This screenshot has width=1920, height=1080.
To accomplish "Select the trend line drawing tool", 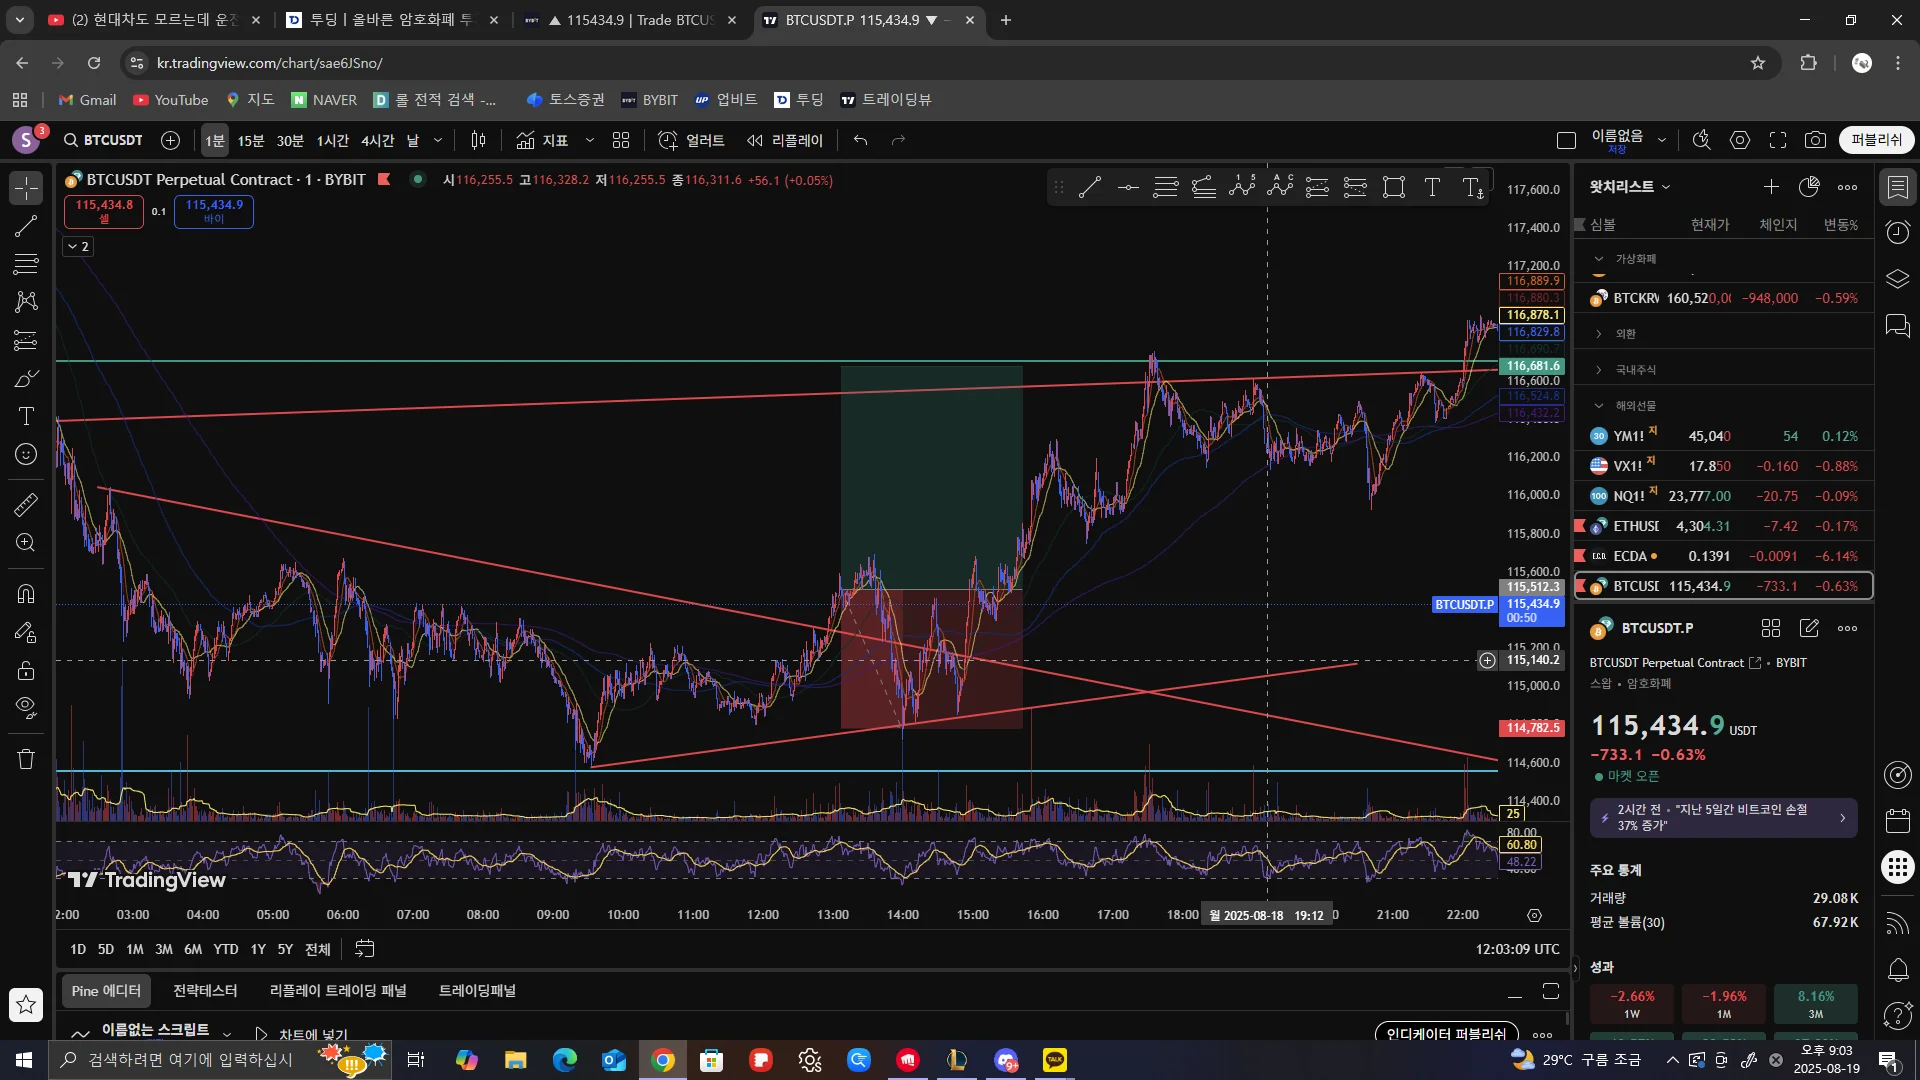I will tap(26, 226).
